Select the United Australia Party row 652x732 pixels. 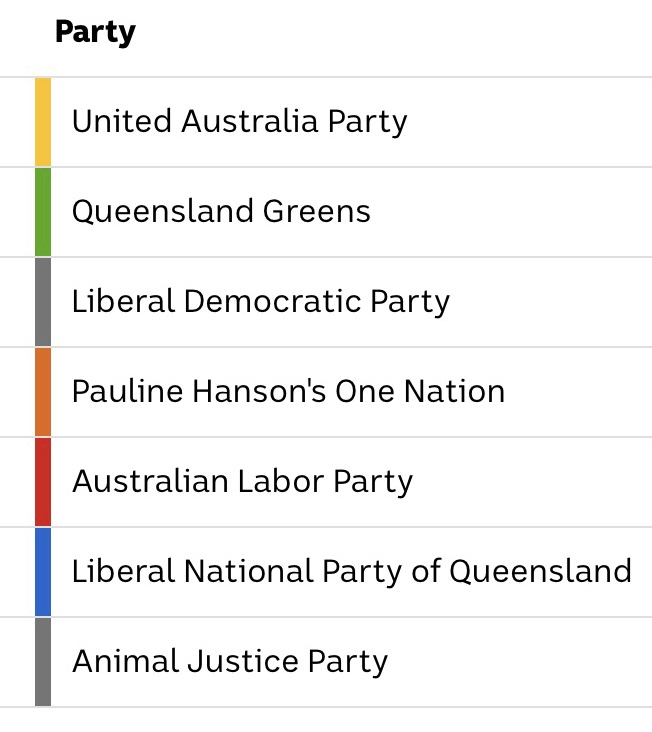tap(239, 122)
